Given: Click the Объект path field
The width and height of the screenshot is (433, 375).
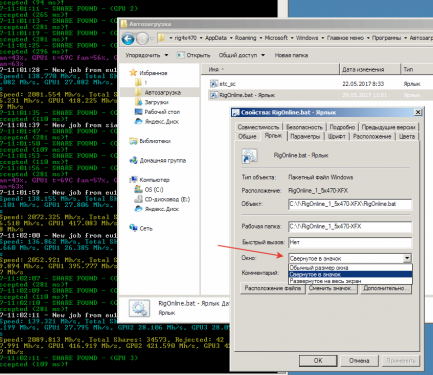Looking at the screenshot, I should 350,204.
